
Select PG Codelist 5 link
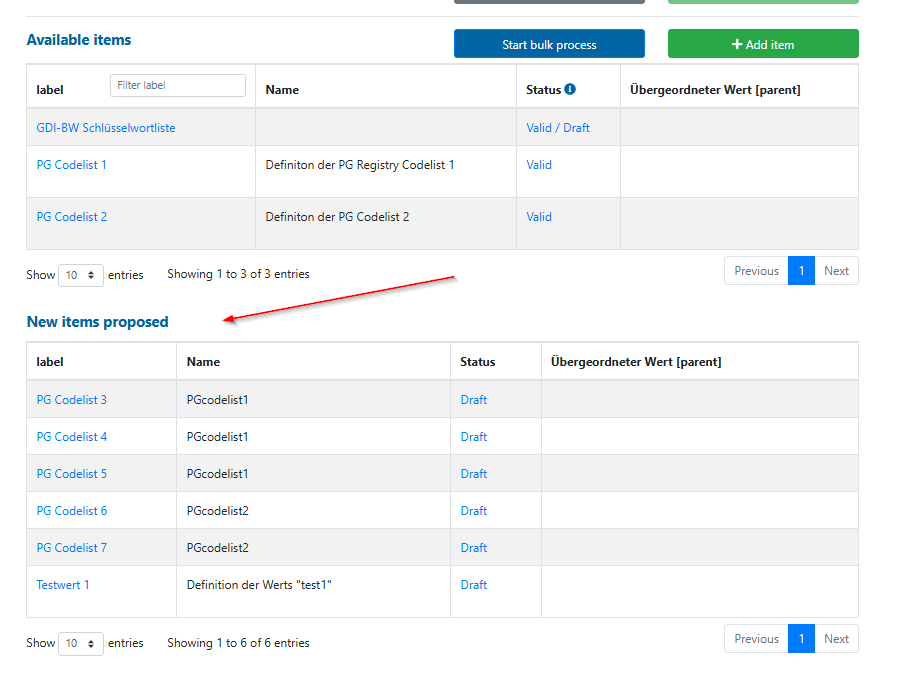71,474
